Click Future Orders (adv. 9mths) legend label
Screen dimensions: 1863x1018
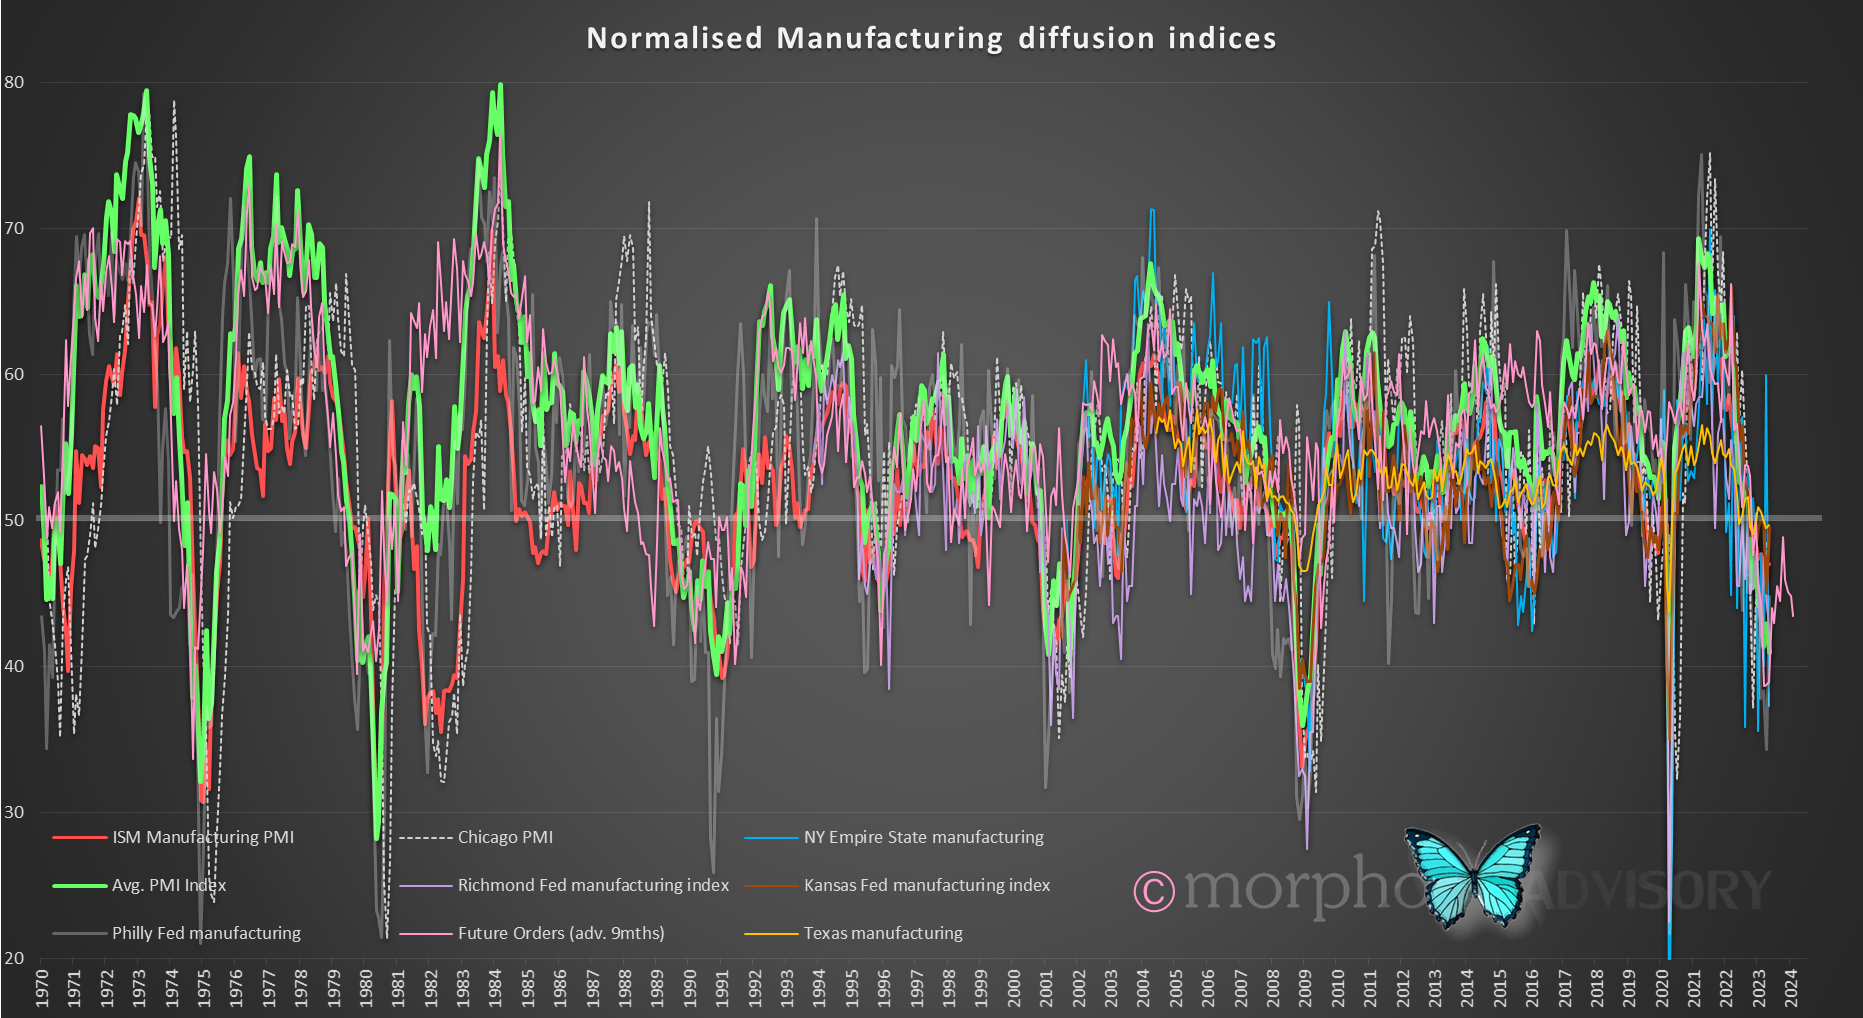561,933
